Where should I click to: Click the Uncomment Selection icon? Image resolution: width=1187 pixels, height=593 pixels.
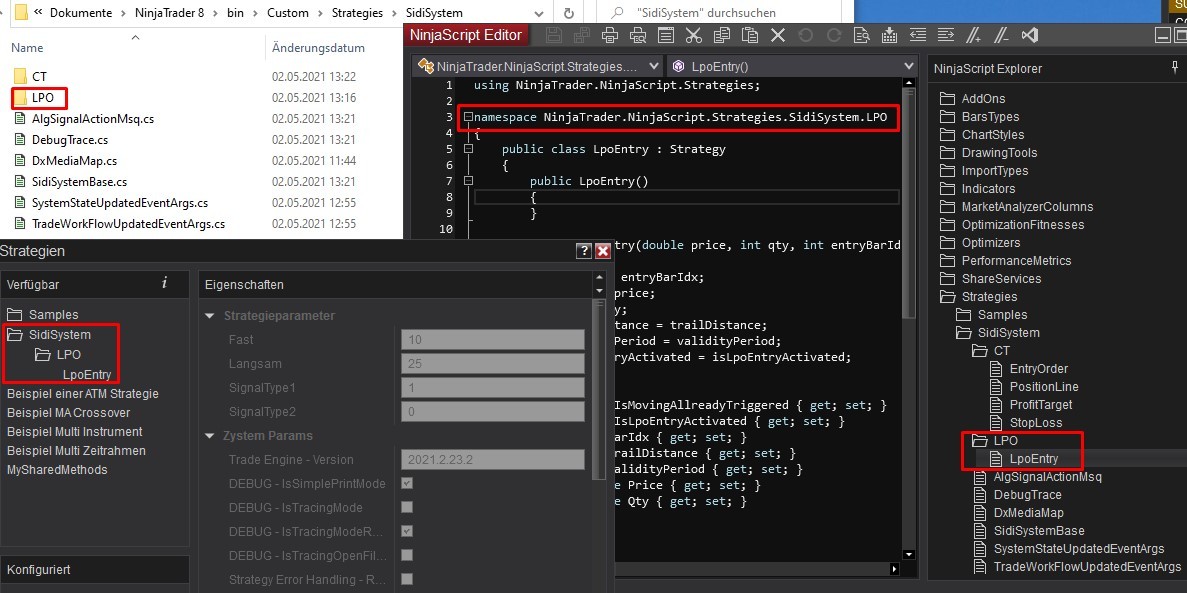1002,35
